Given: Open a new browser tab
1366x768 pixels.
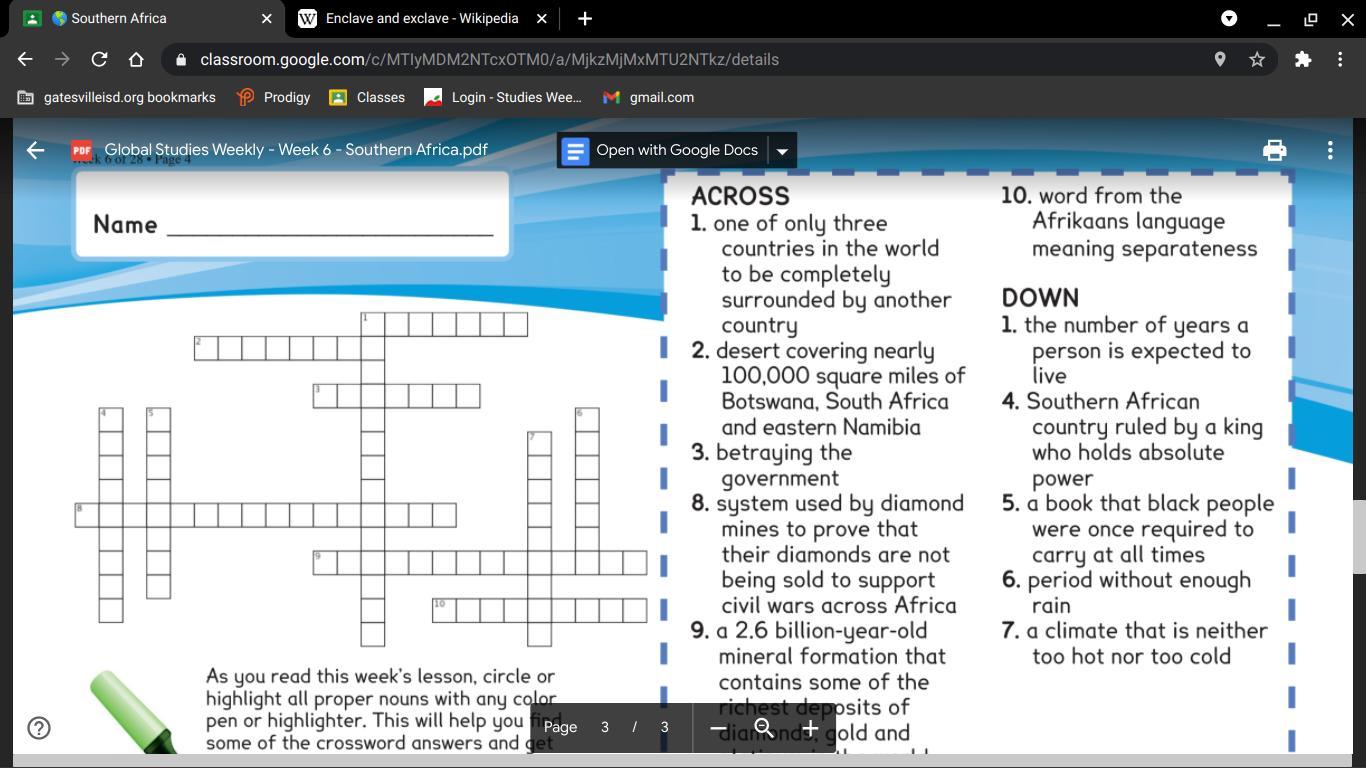Looking at the screenshot, I should pyautogui.click(x=585, y=18).
